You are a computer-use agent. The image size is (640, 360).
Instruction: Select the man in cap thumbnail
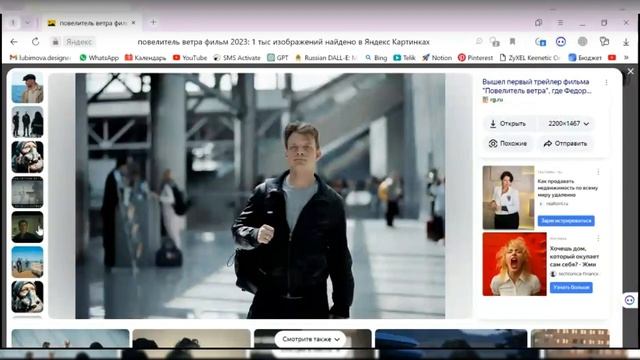[27, 87]
